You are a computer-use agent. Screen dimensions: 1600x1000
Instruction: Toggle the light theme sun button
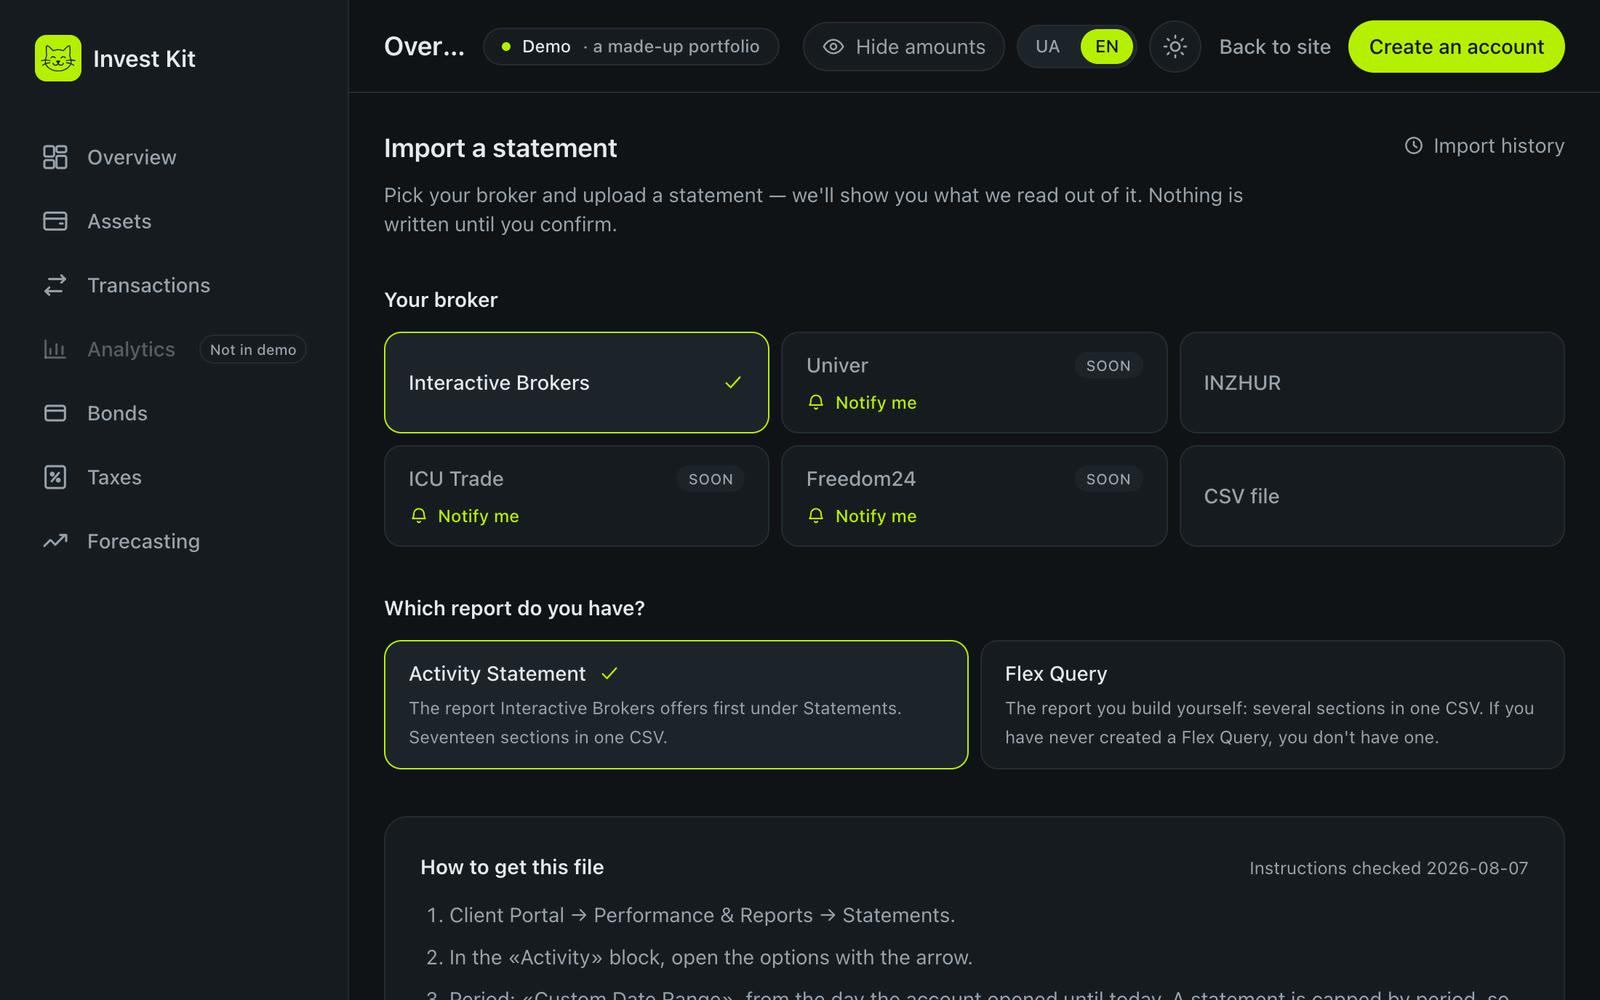click(1175, 47)
